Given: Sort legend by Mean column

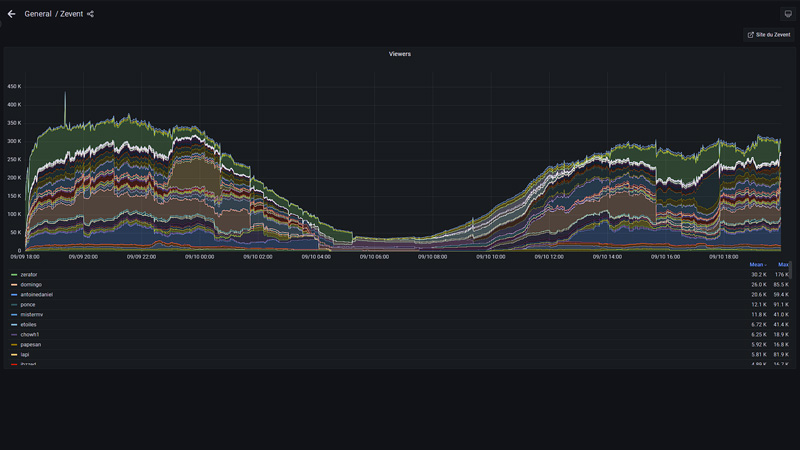Looking at the screenshot, I should pyautogui.click(x=757, y=264).
